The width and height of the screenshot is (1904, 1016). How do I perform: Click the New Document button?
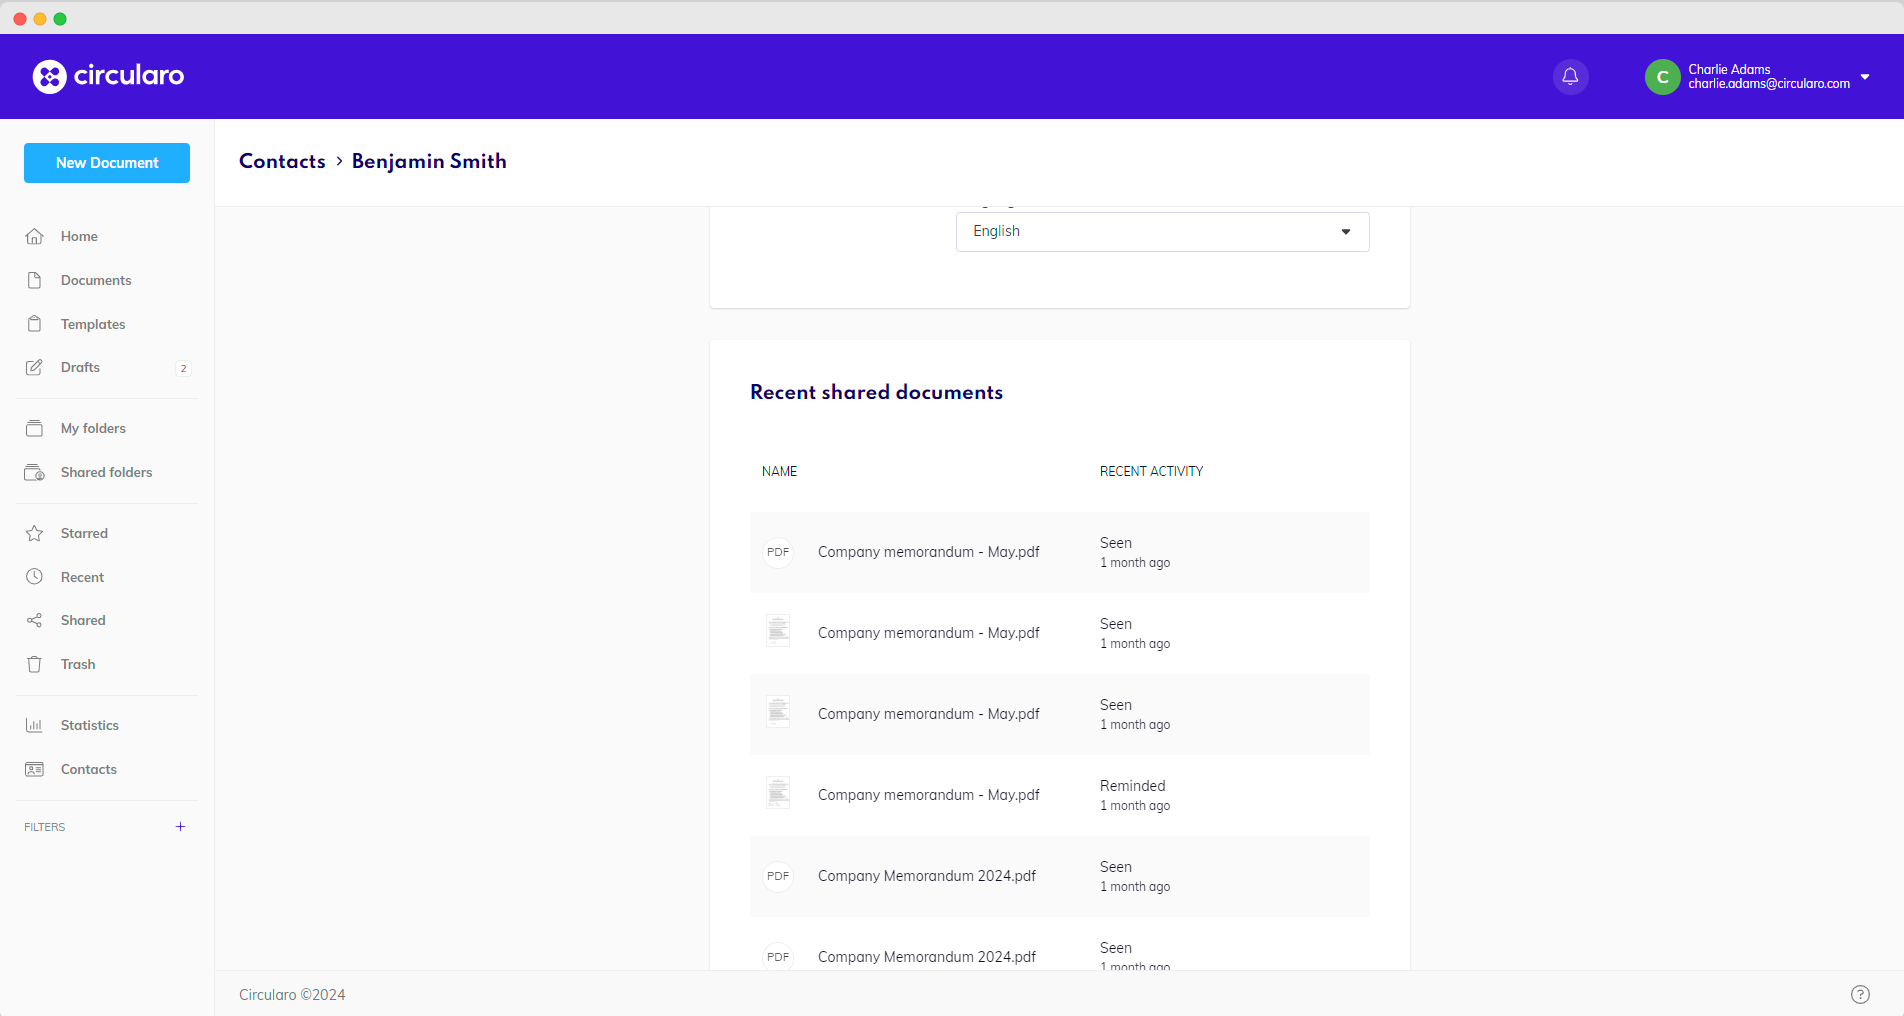(x=106, y=162)
